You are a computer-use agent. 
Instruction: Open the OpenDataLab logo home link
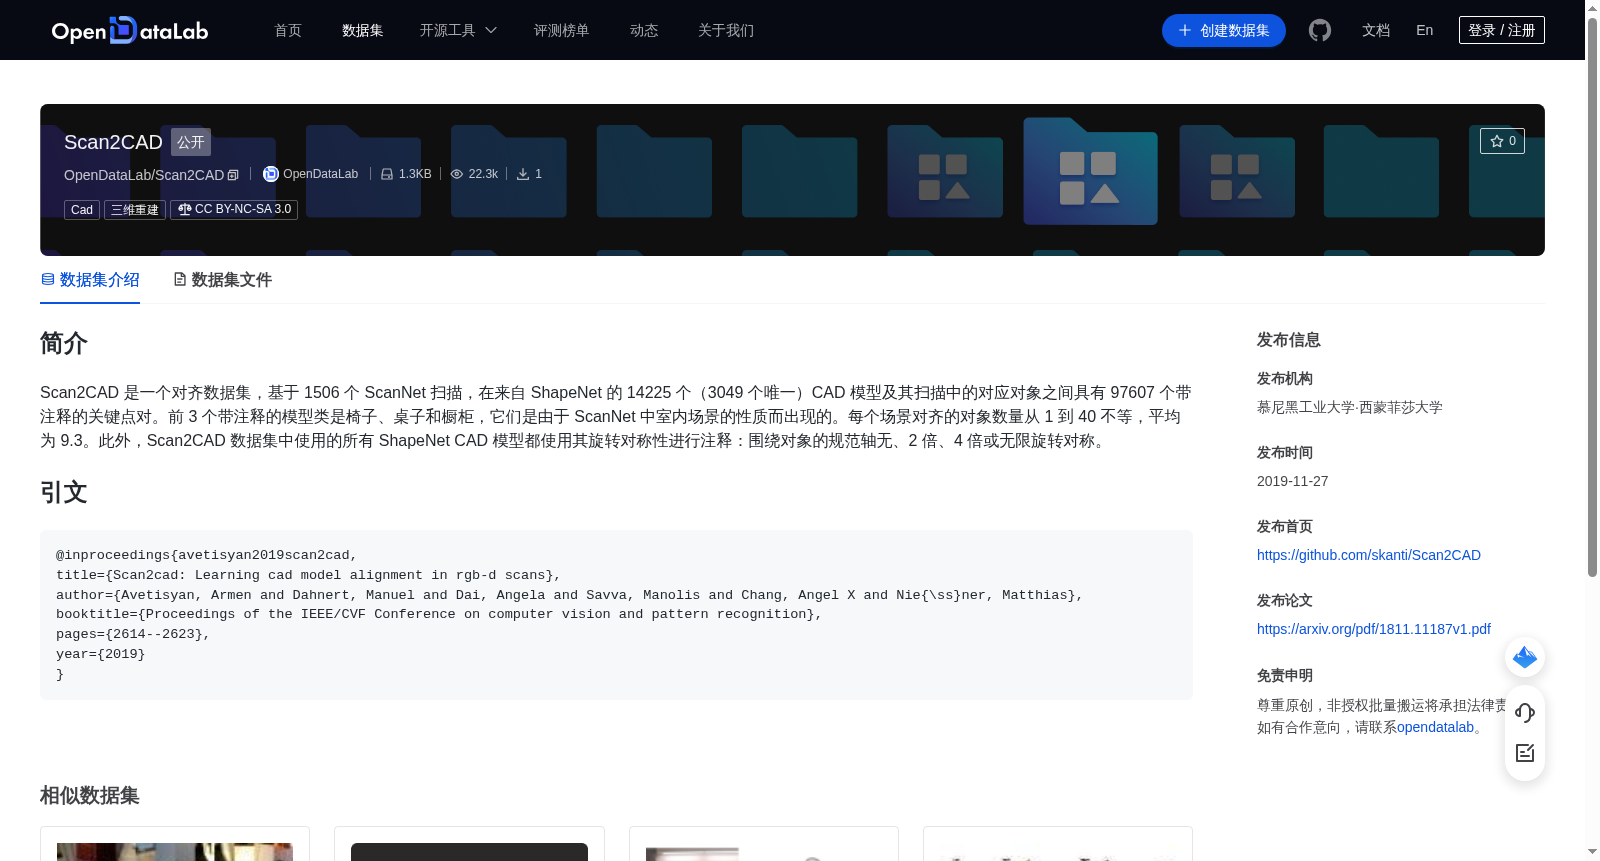[x=130, y=30]
